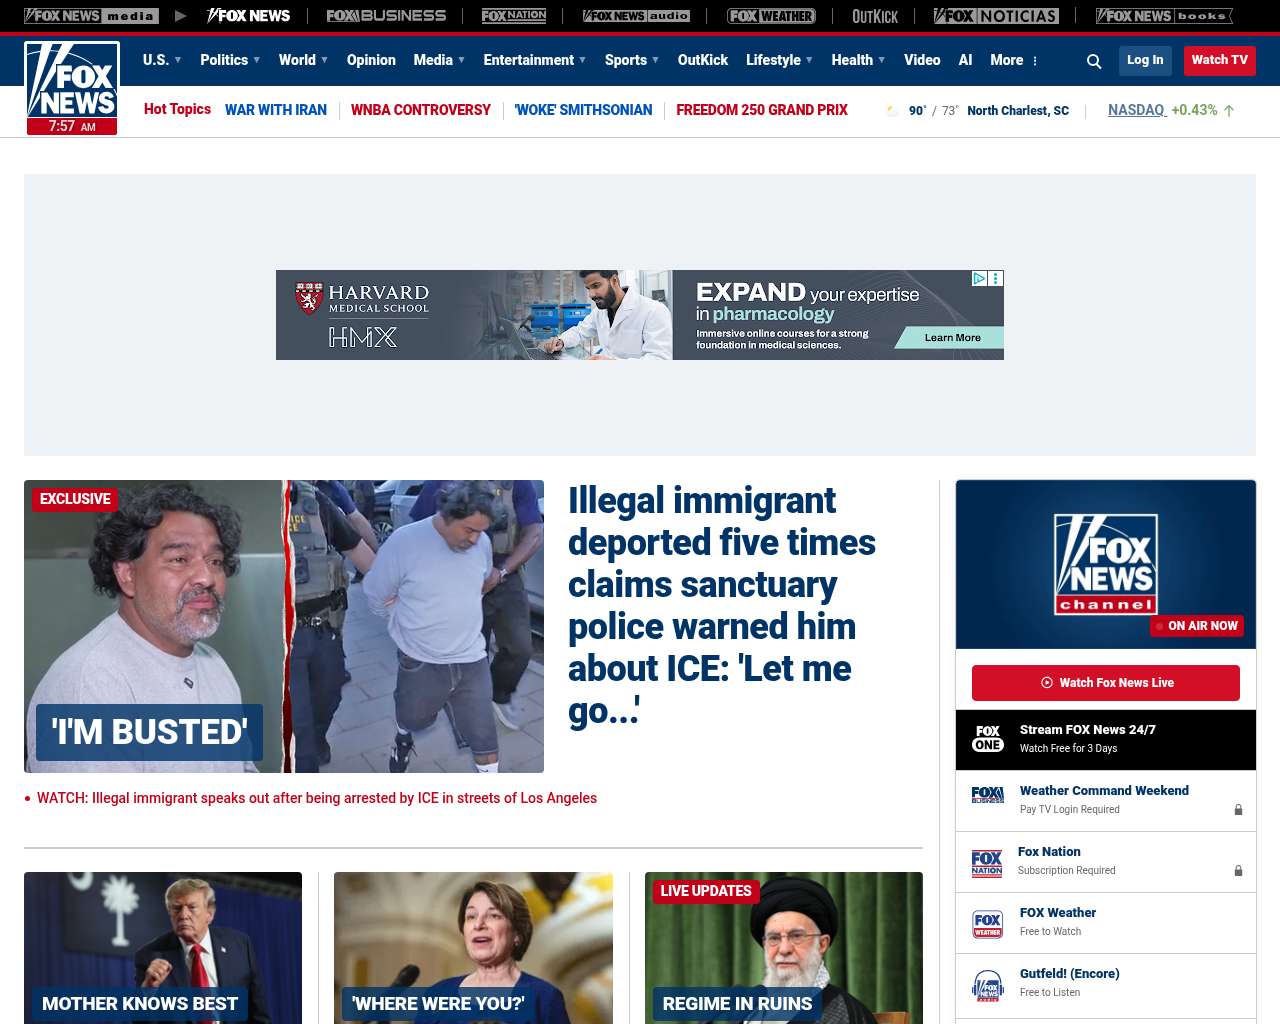1280x1024 pixels.
Task: Click Watch Fox News Live button
Action: coord(1106,683)
